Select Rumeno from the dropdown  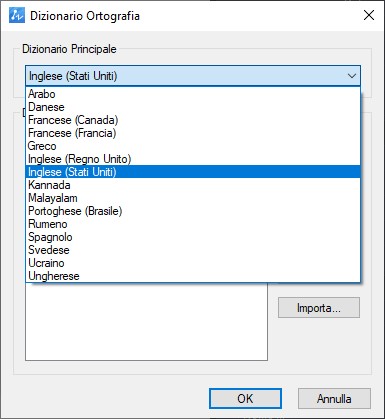[x=193, y=224]
